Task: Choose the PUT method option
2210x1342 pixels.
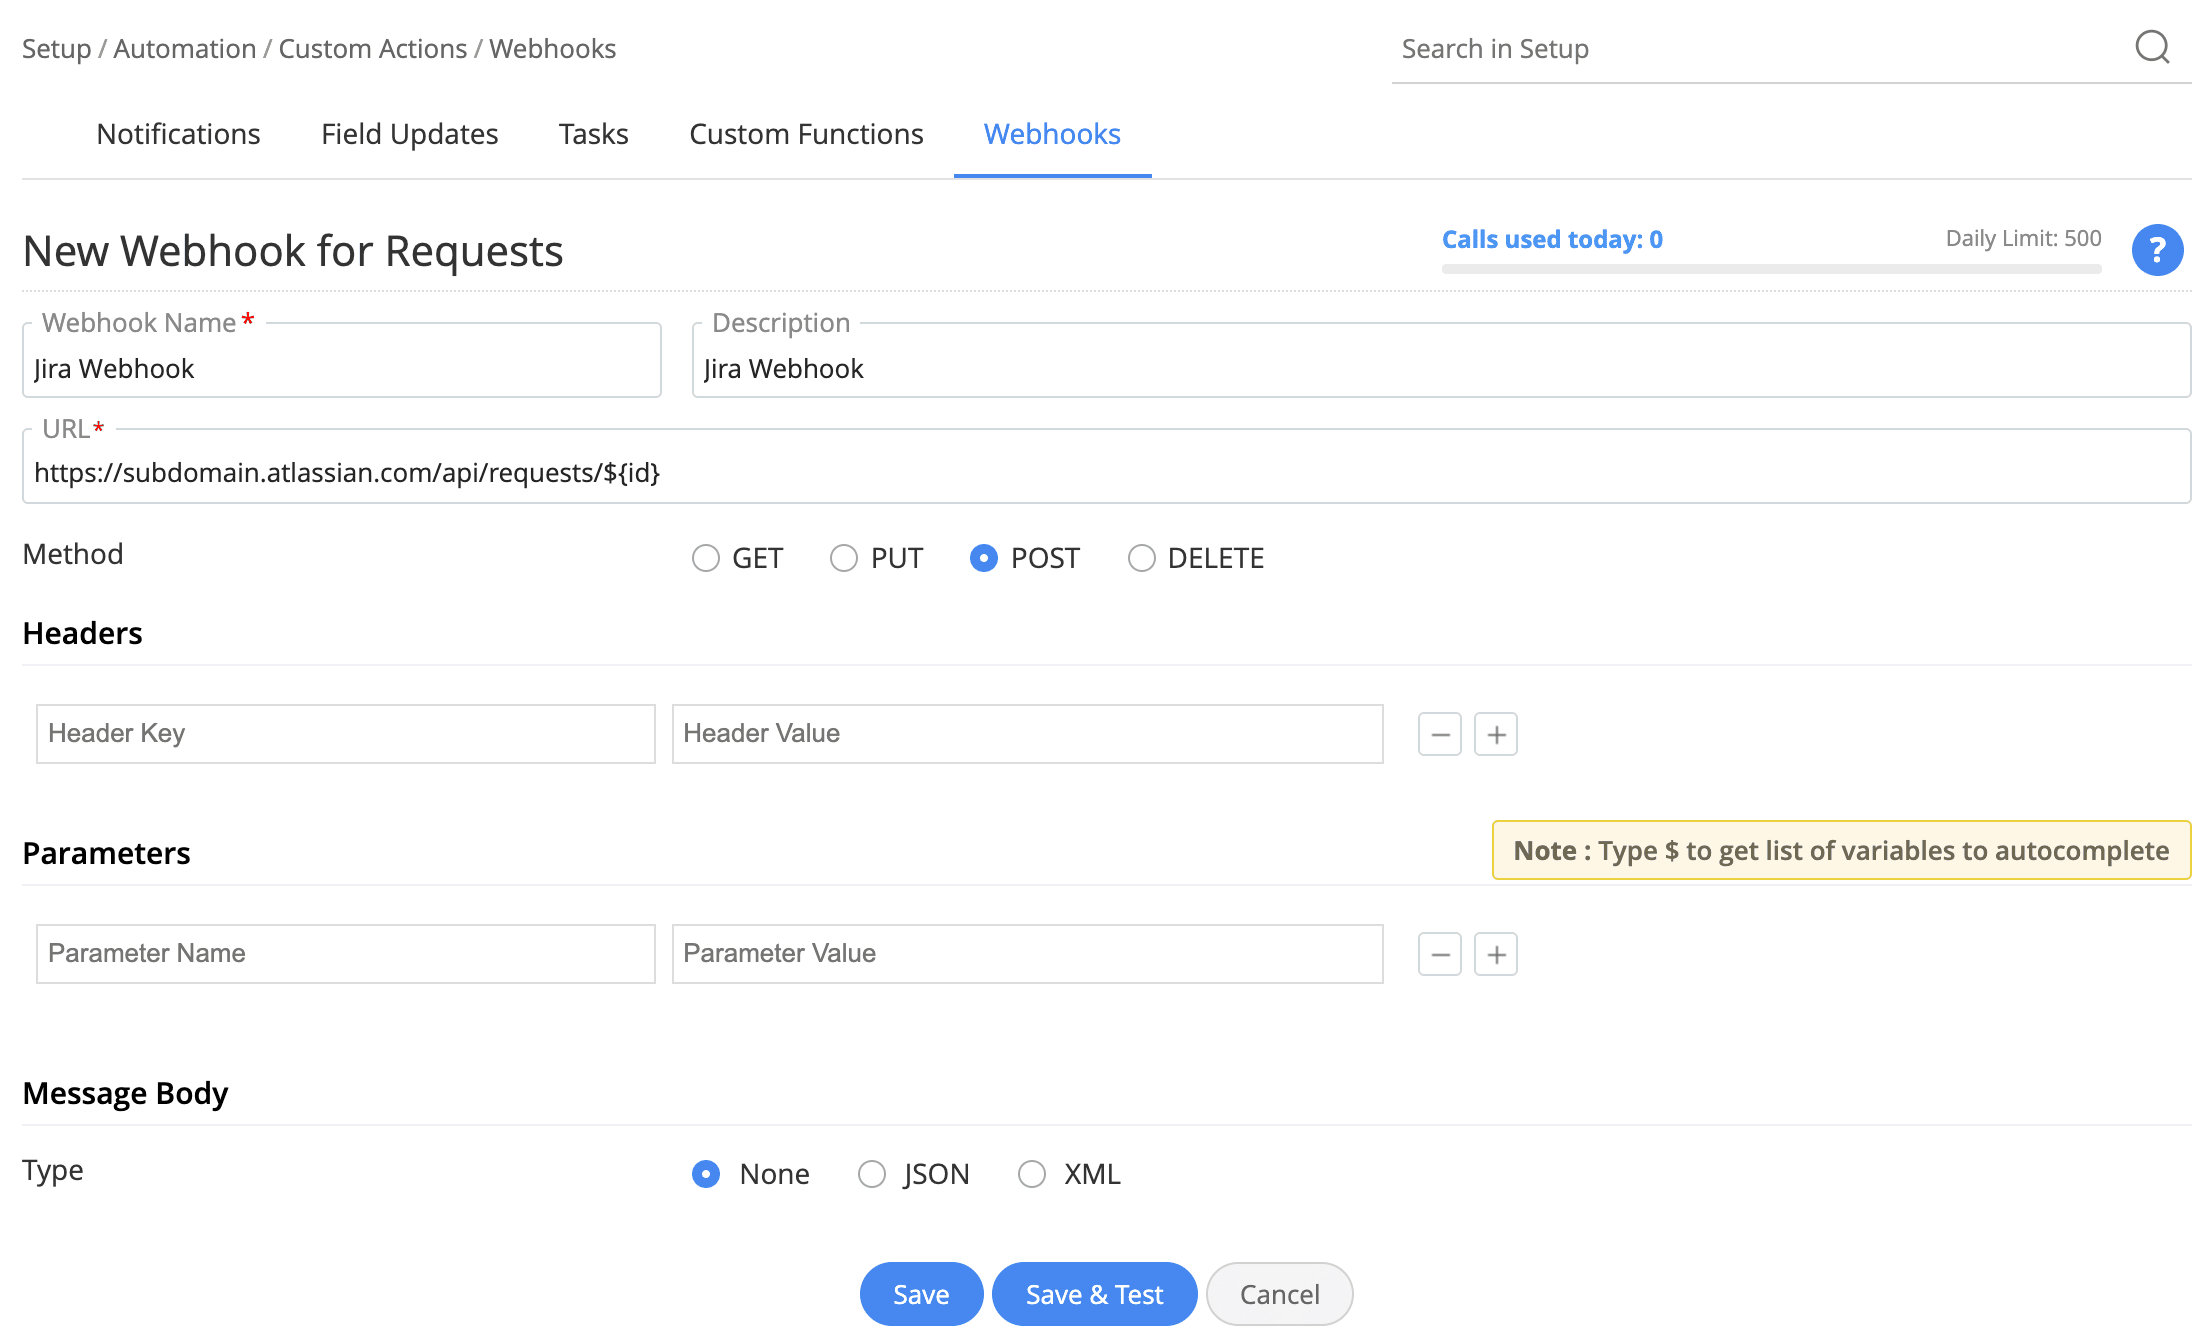Action: (x=844, y=558)
